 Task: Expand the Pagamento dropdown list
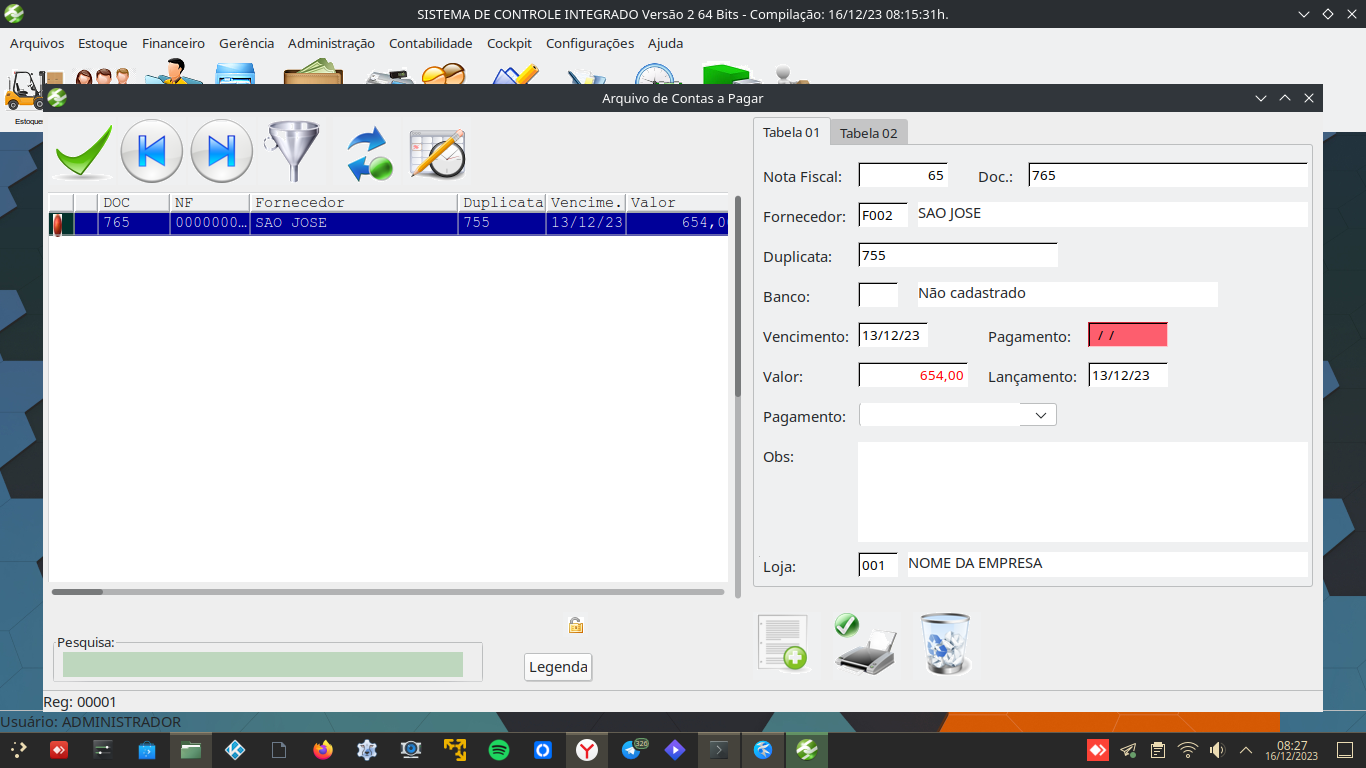pyautogui.click(x=1040, y=415)
